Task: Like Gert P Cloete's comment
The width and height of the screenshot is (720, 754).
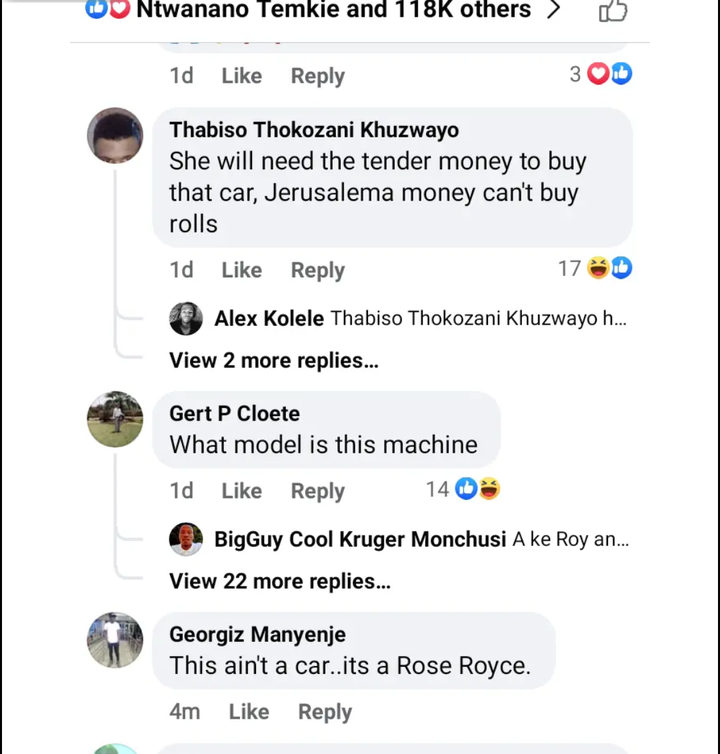Action: pos(241,490)
